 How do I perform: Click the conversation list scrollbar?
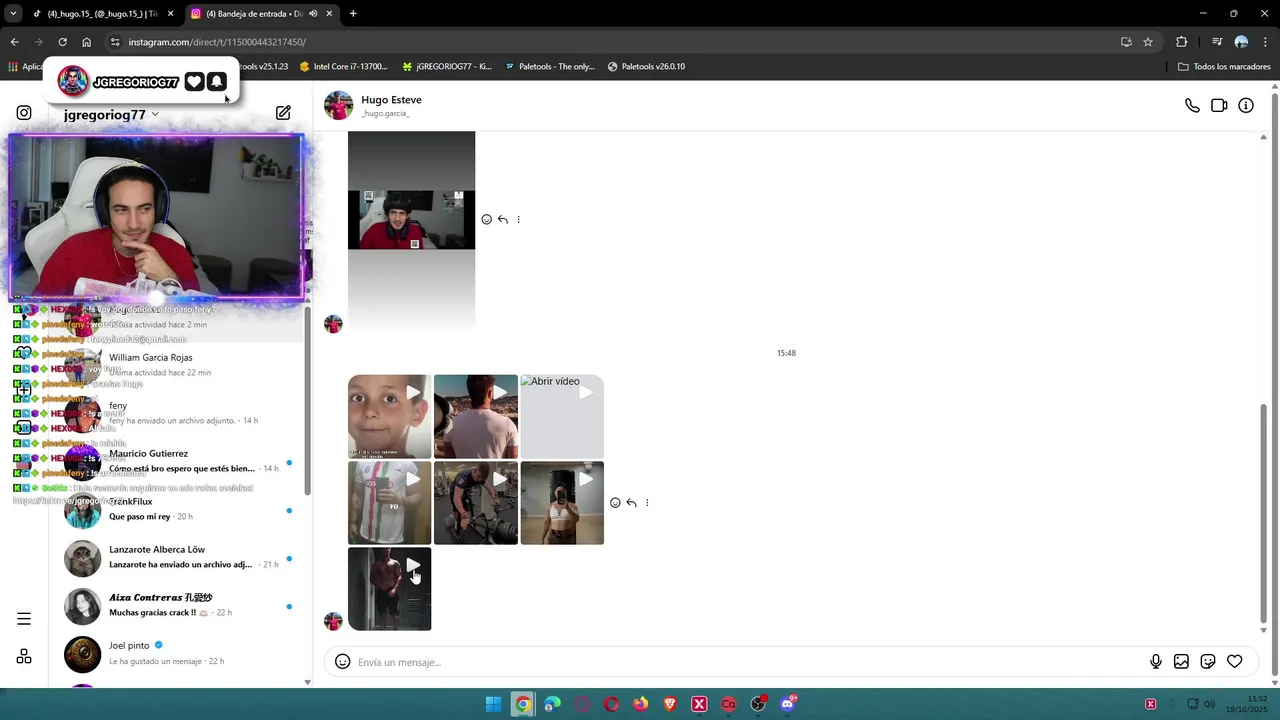point(307,400)
